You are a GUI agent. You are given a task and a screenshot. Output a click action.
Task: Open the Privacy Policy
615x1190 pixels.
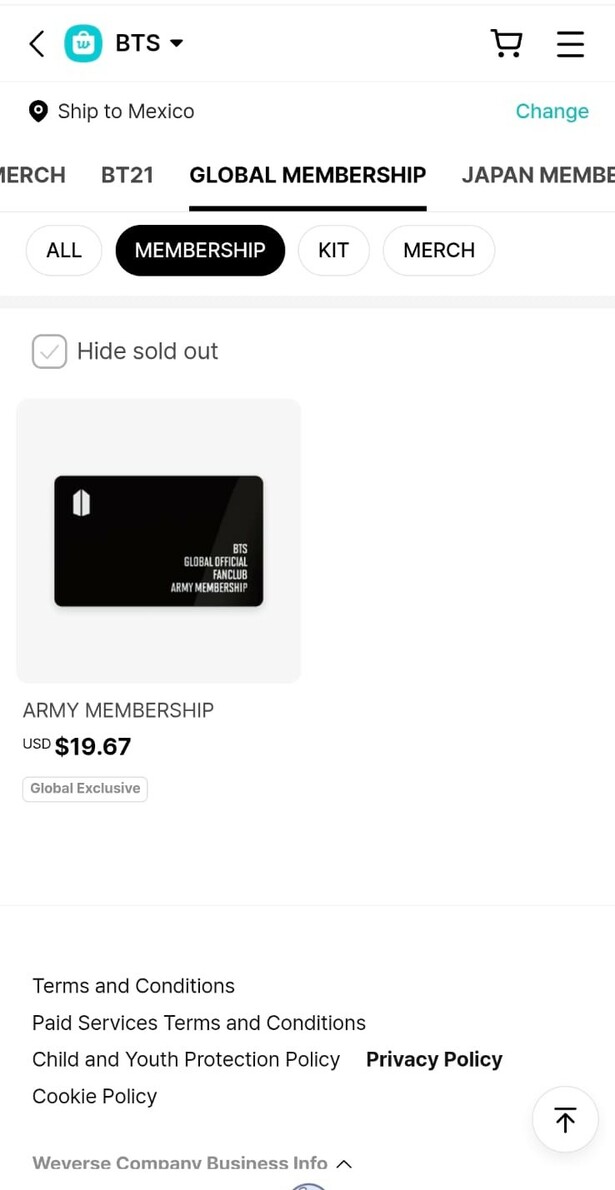click(434, 1058)
